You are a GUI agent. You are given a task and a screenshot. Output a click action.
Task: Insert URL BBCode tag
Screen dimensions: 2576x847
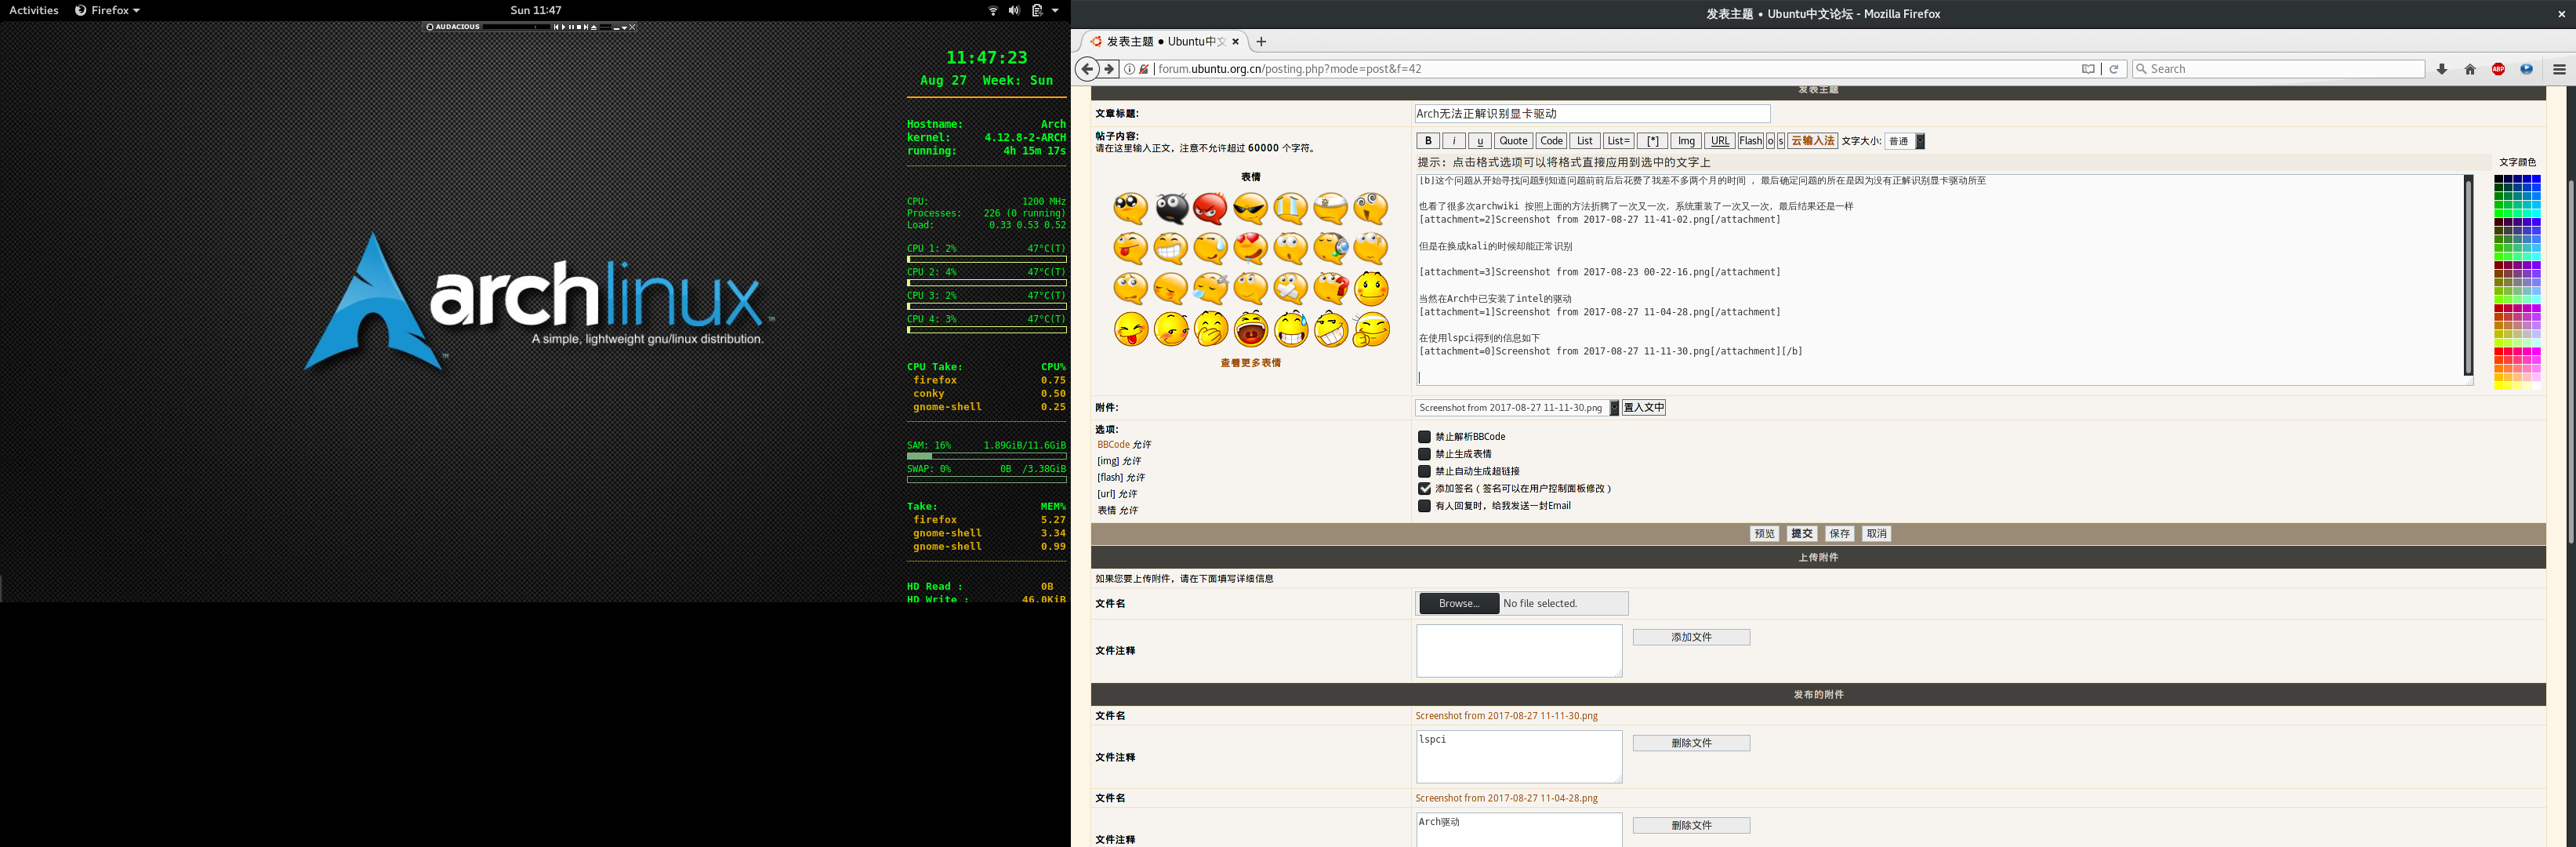click(1719, 141)
